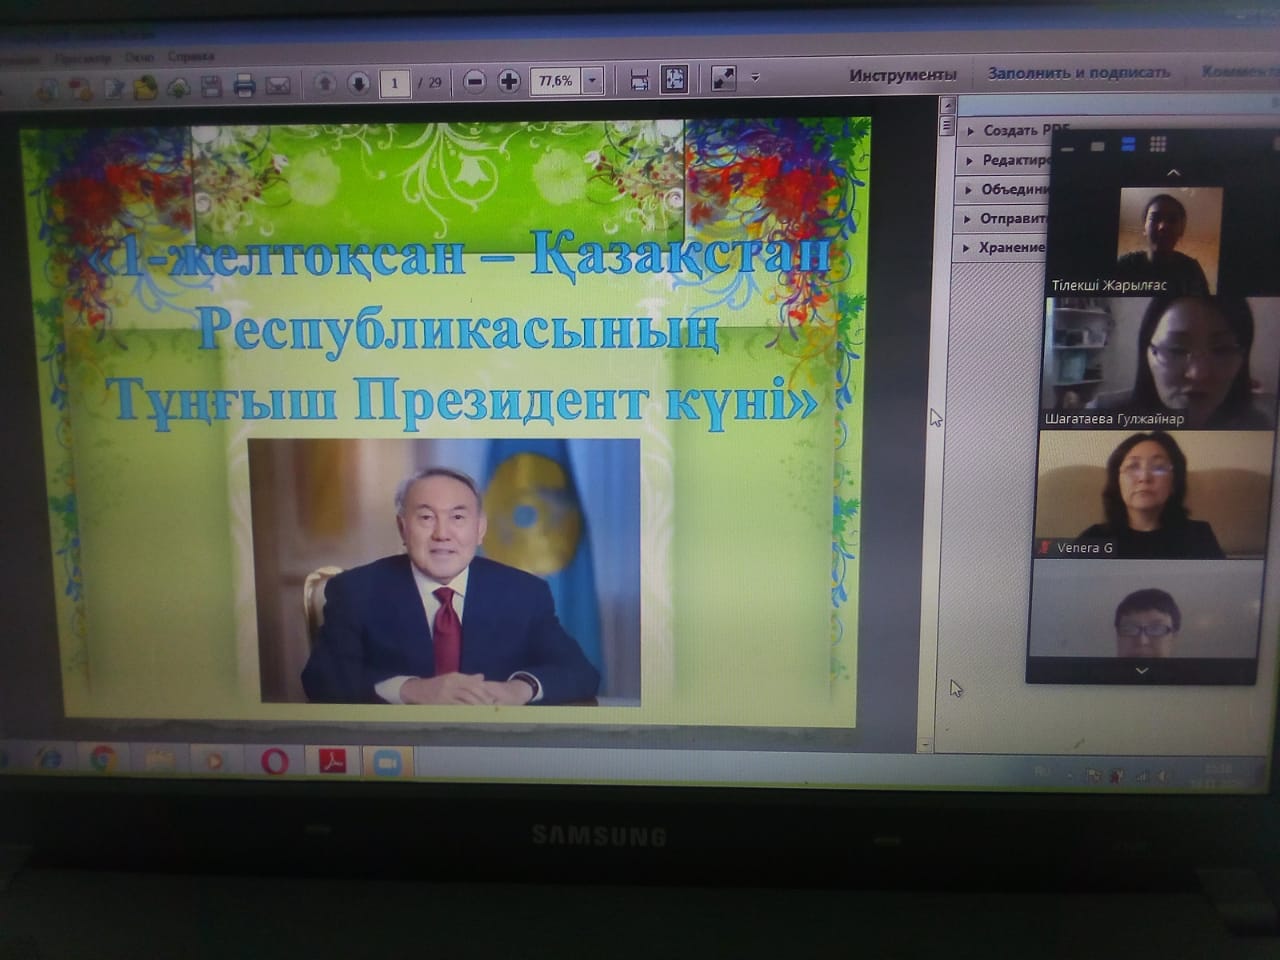Toggle fit width scrolling view
1280x960 pixels.
[x=640, y=80]
